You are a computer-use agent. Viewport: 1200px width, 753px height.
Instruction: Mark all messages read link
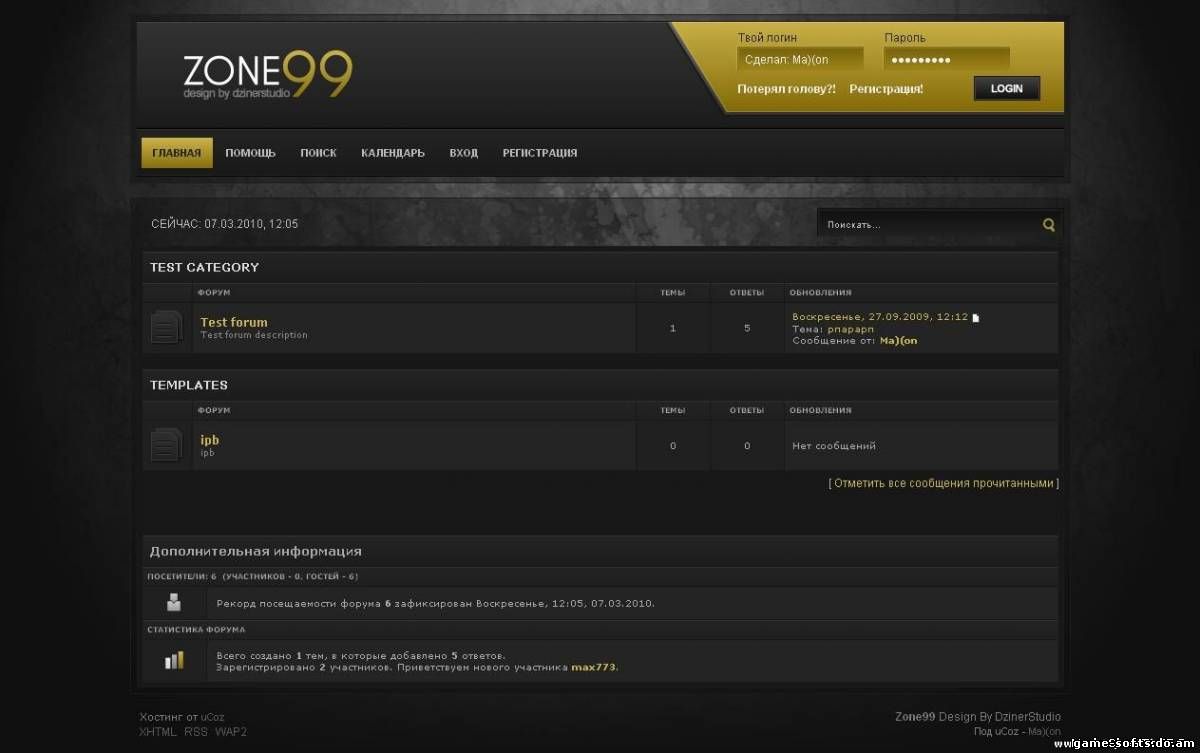tap(944, 483)
